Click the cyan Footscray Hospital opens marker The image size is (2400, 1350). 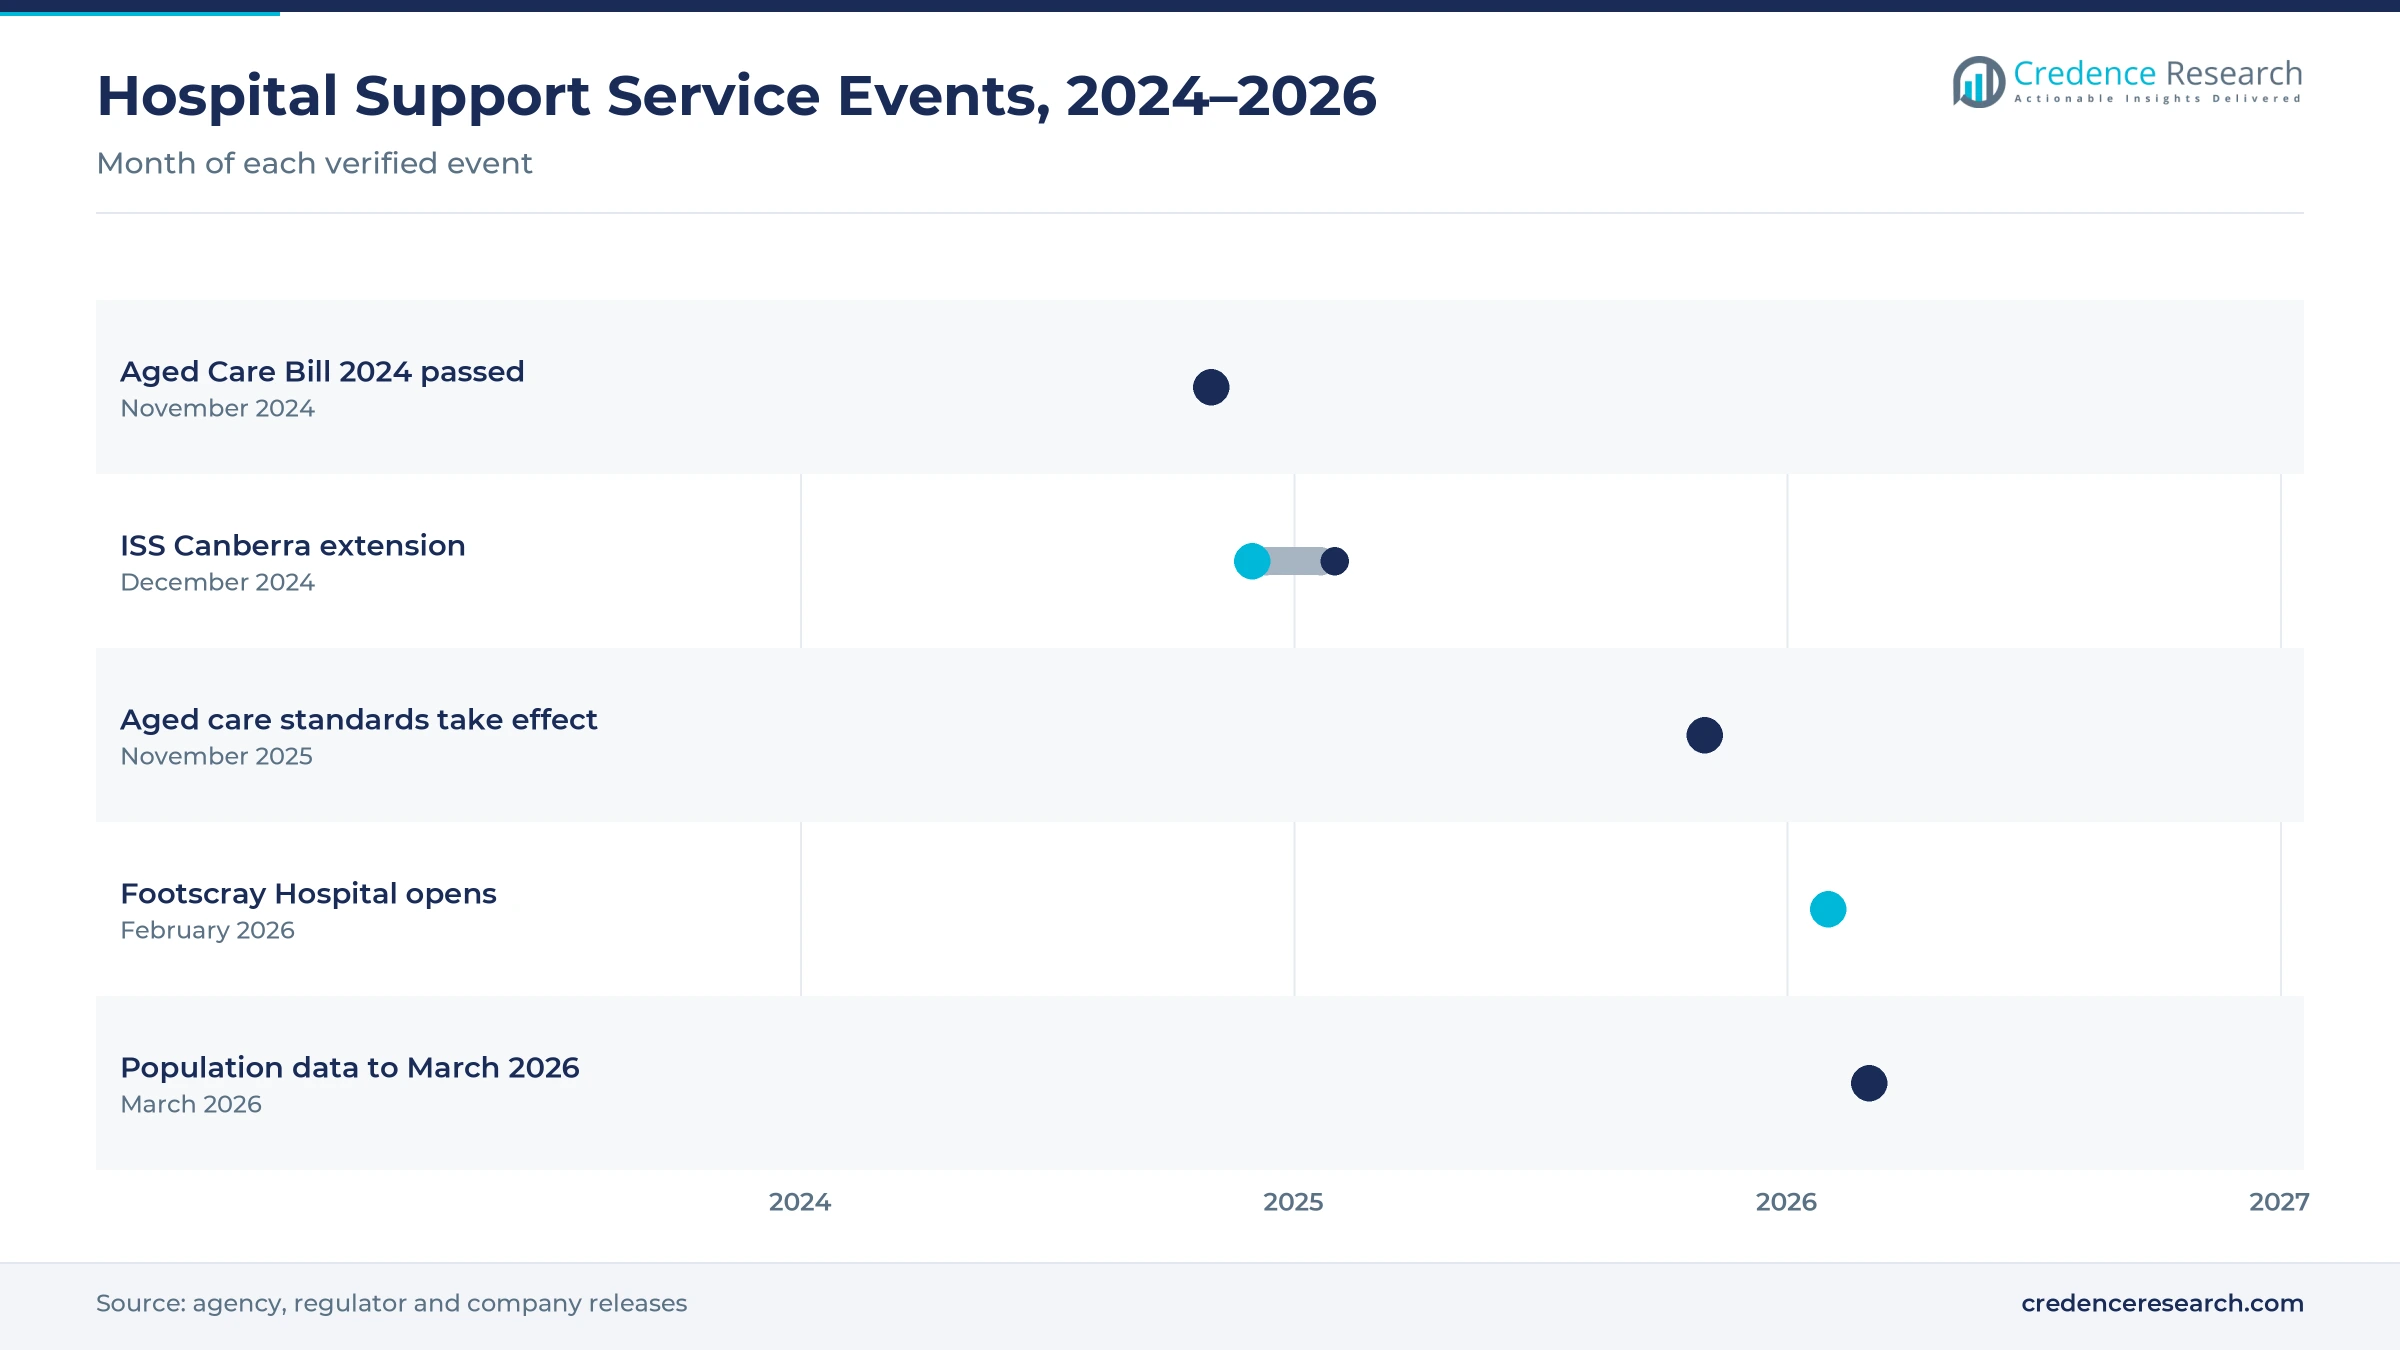[x=1828, y=909]
